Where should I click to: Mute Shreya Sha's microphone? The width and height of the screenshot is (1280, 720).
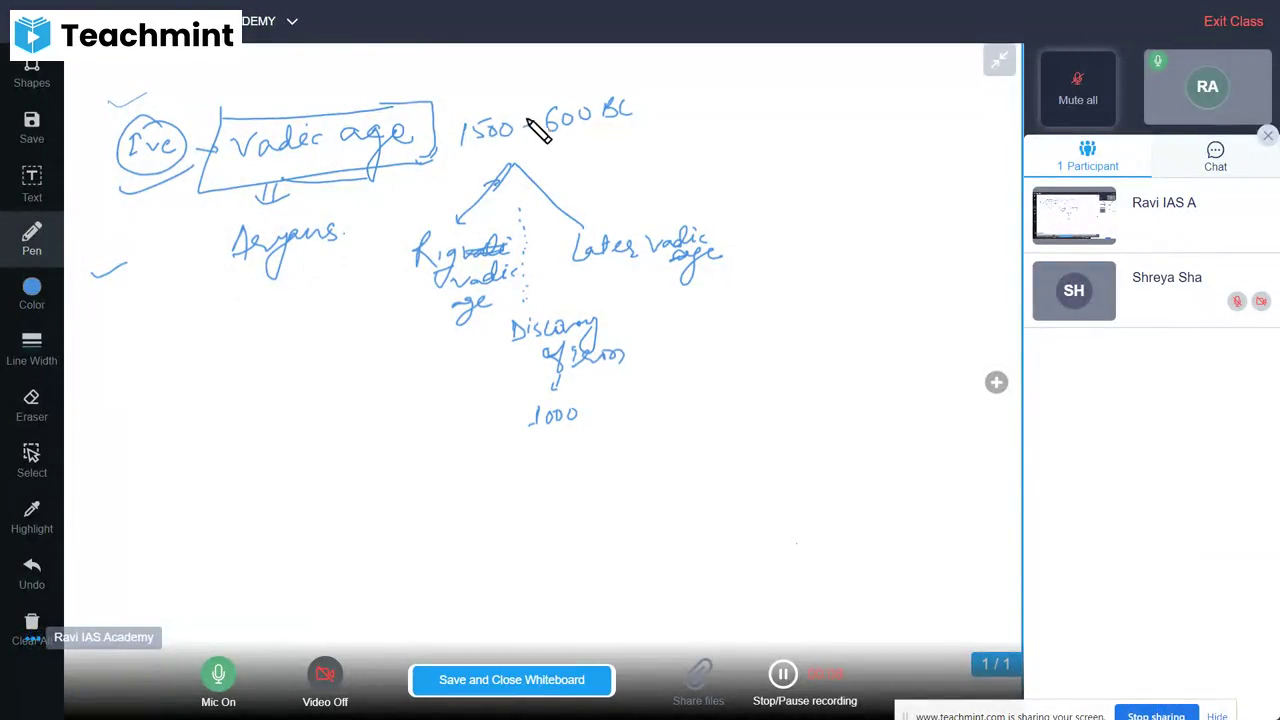(1237, 301)
